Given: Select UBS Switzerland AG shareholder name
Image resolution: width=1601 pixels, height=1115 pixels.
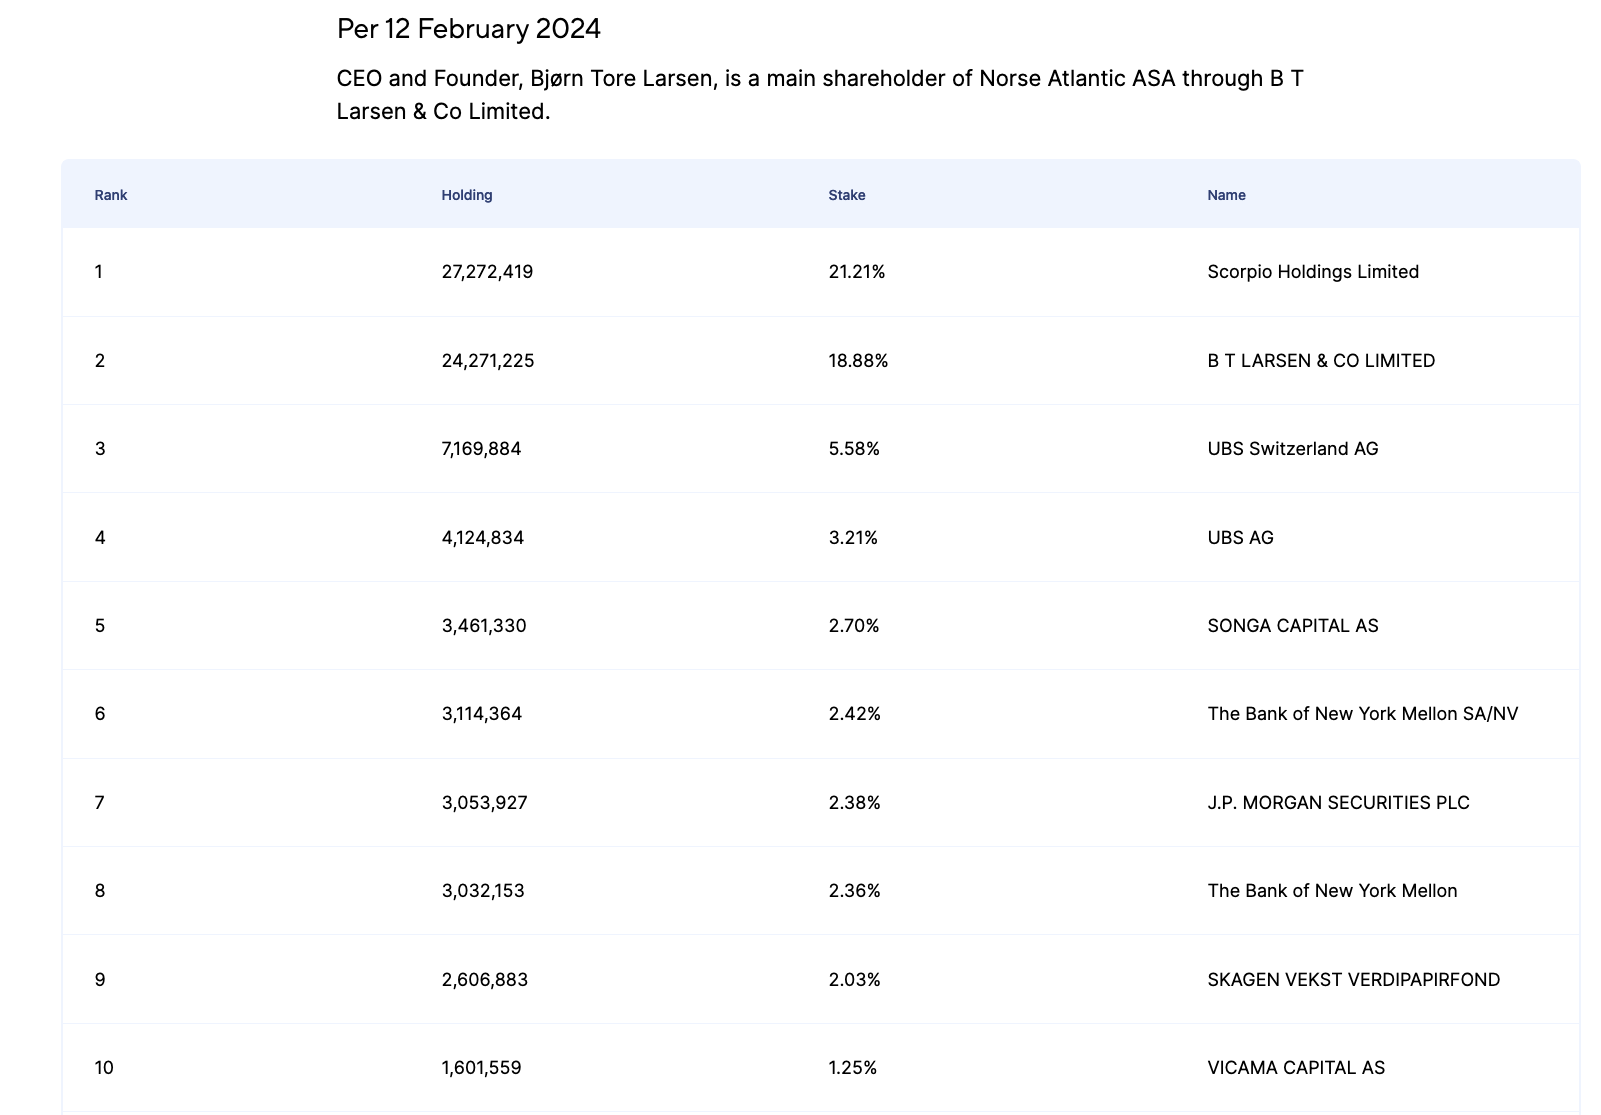Looking at the screenshot, I should pos(1293,449).
